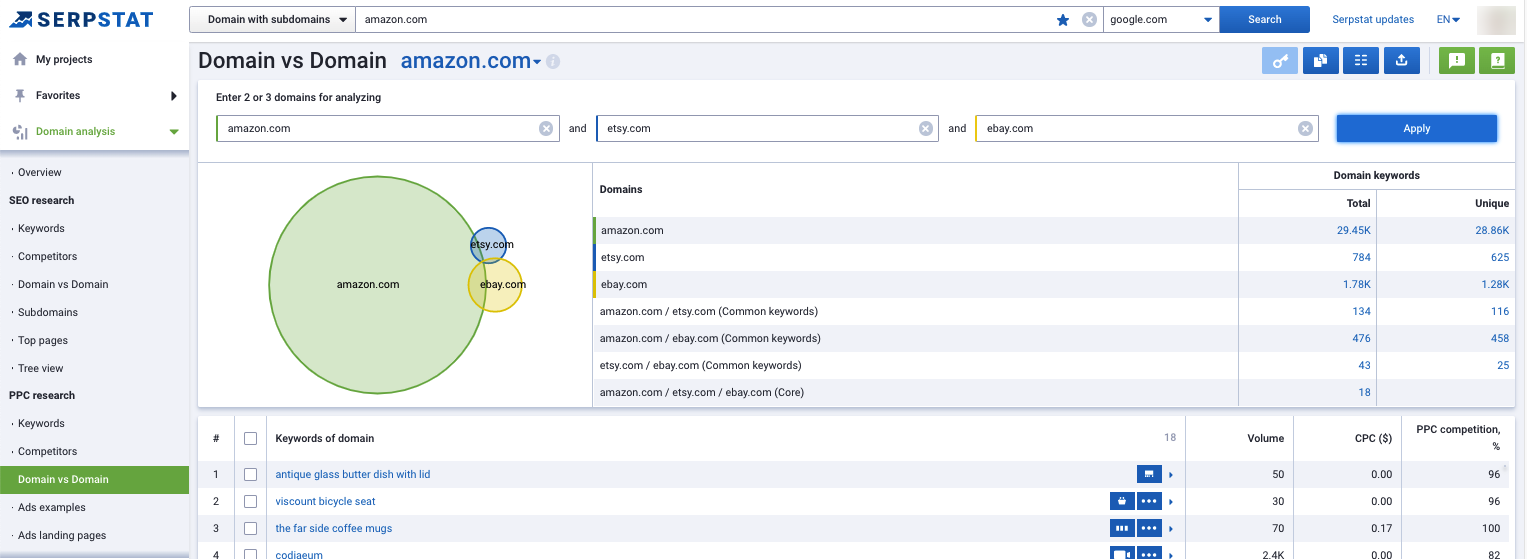Click the Serpstat logo
This screenshot has width=1527, height=559.
(82, 19)
